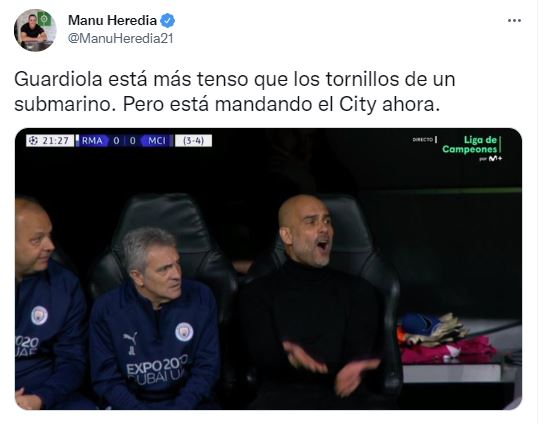Open Manu Heredia's profile avatar
Image resolution: width=544 pixels, height=424 pixels.
click(35, 30)
